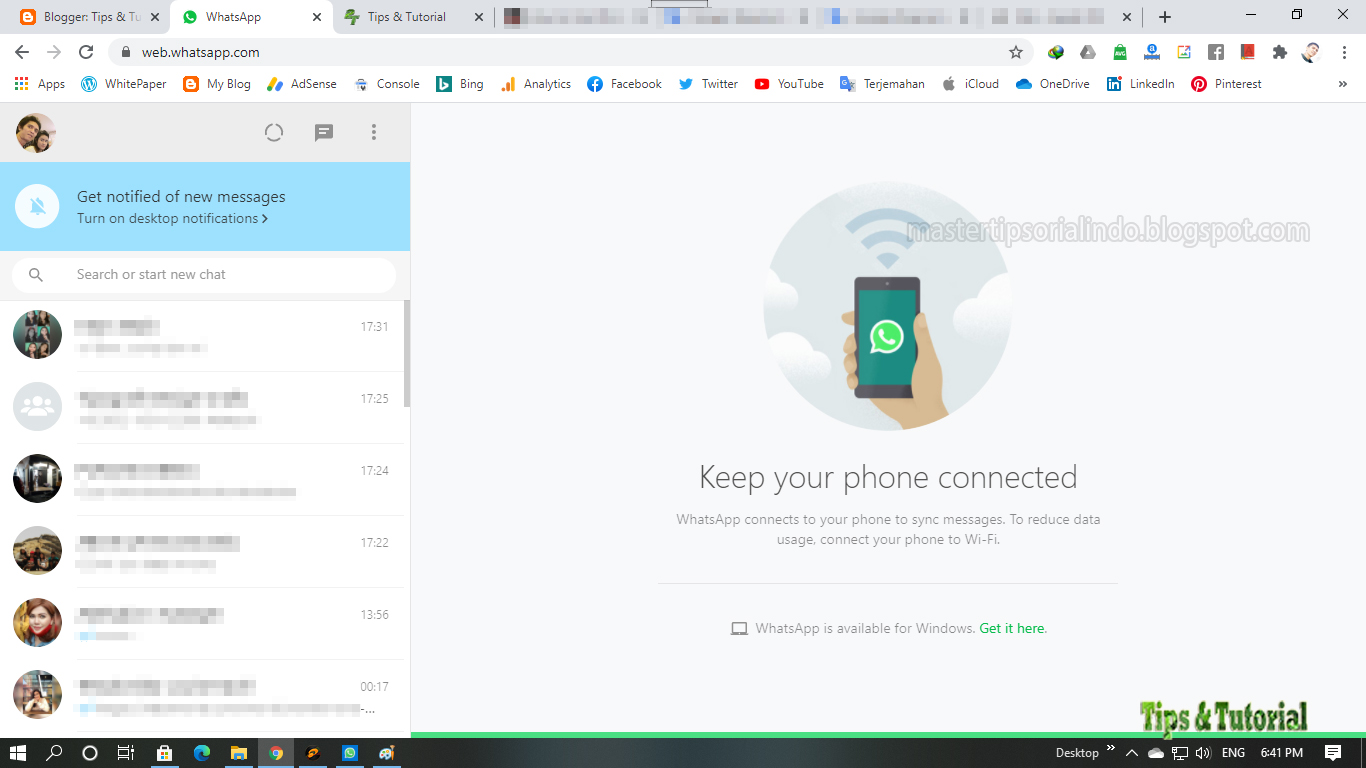
Task: Open Microsoft Store from taskbar
Action: coord(164,753)
